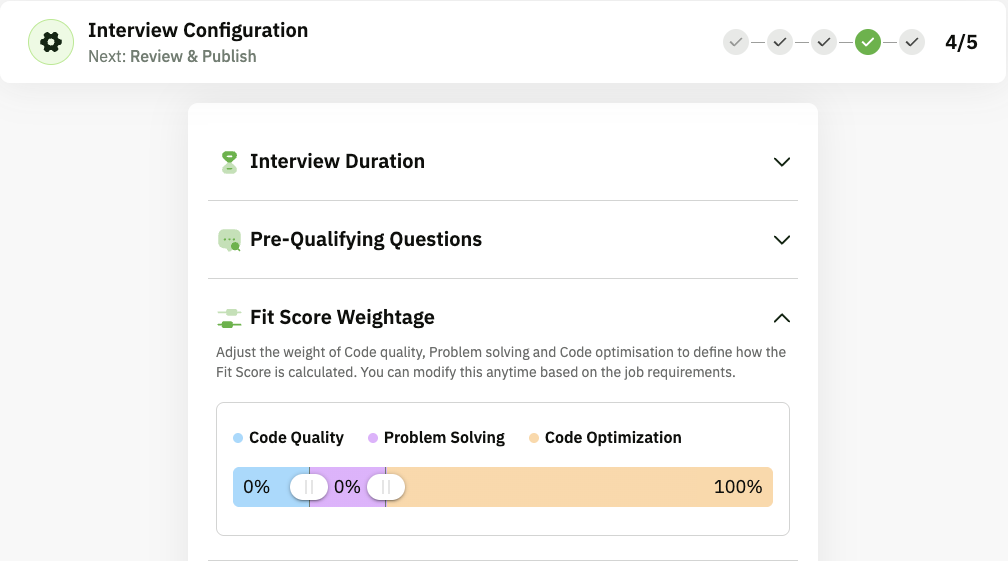Select the green active fourth step circle
1008x561 pixels.
tap(868, 42)
